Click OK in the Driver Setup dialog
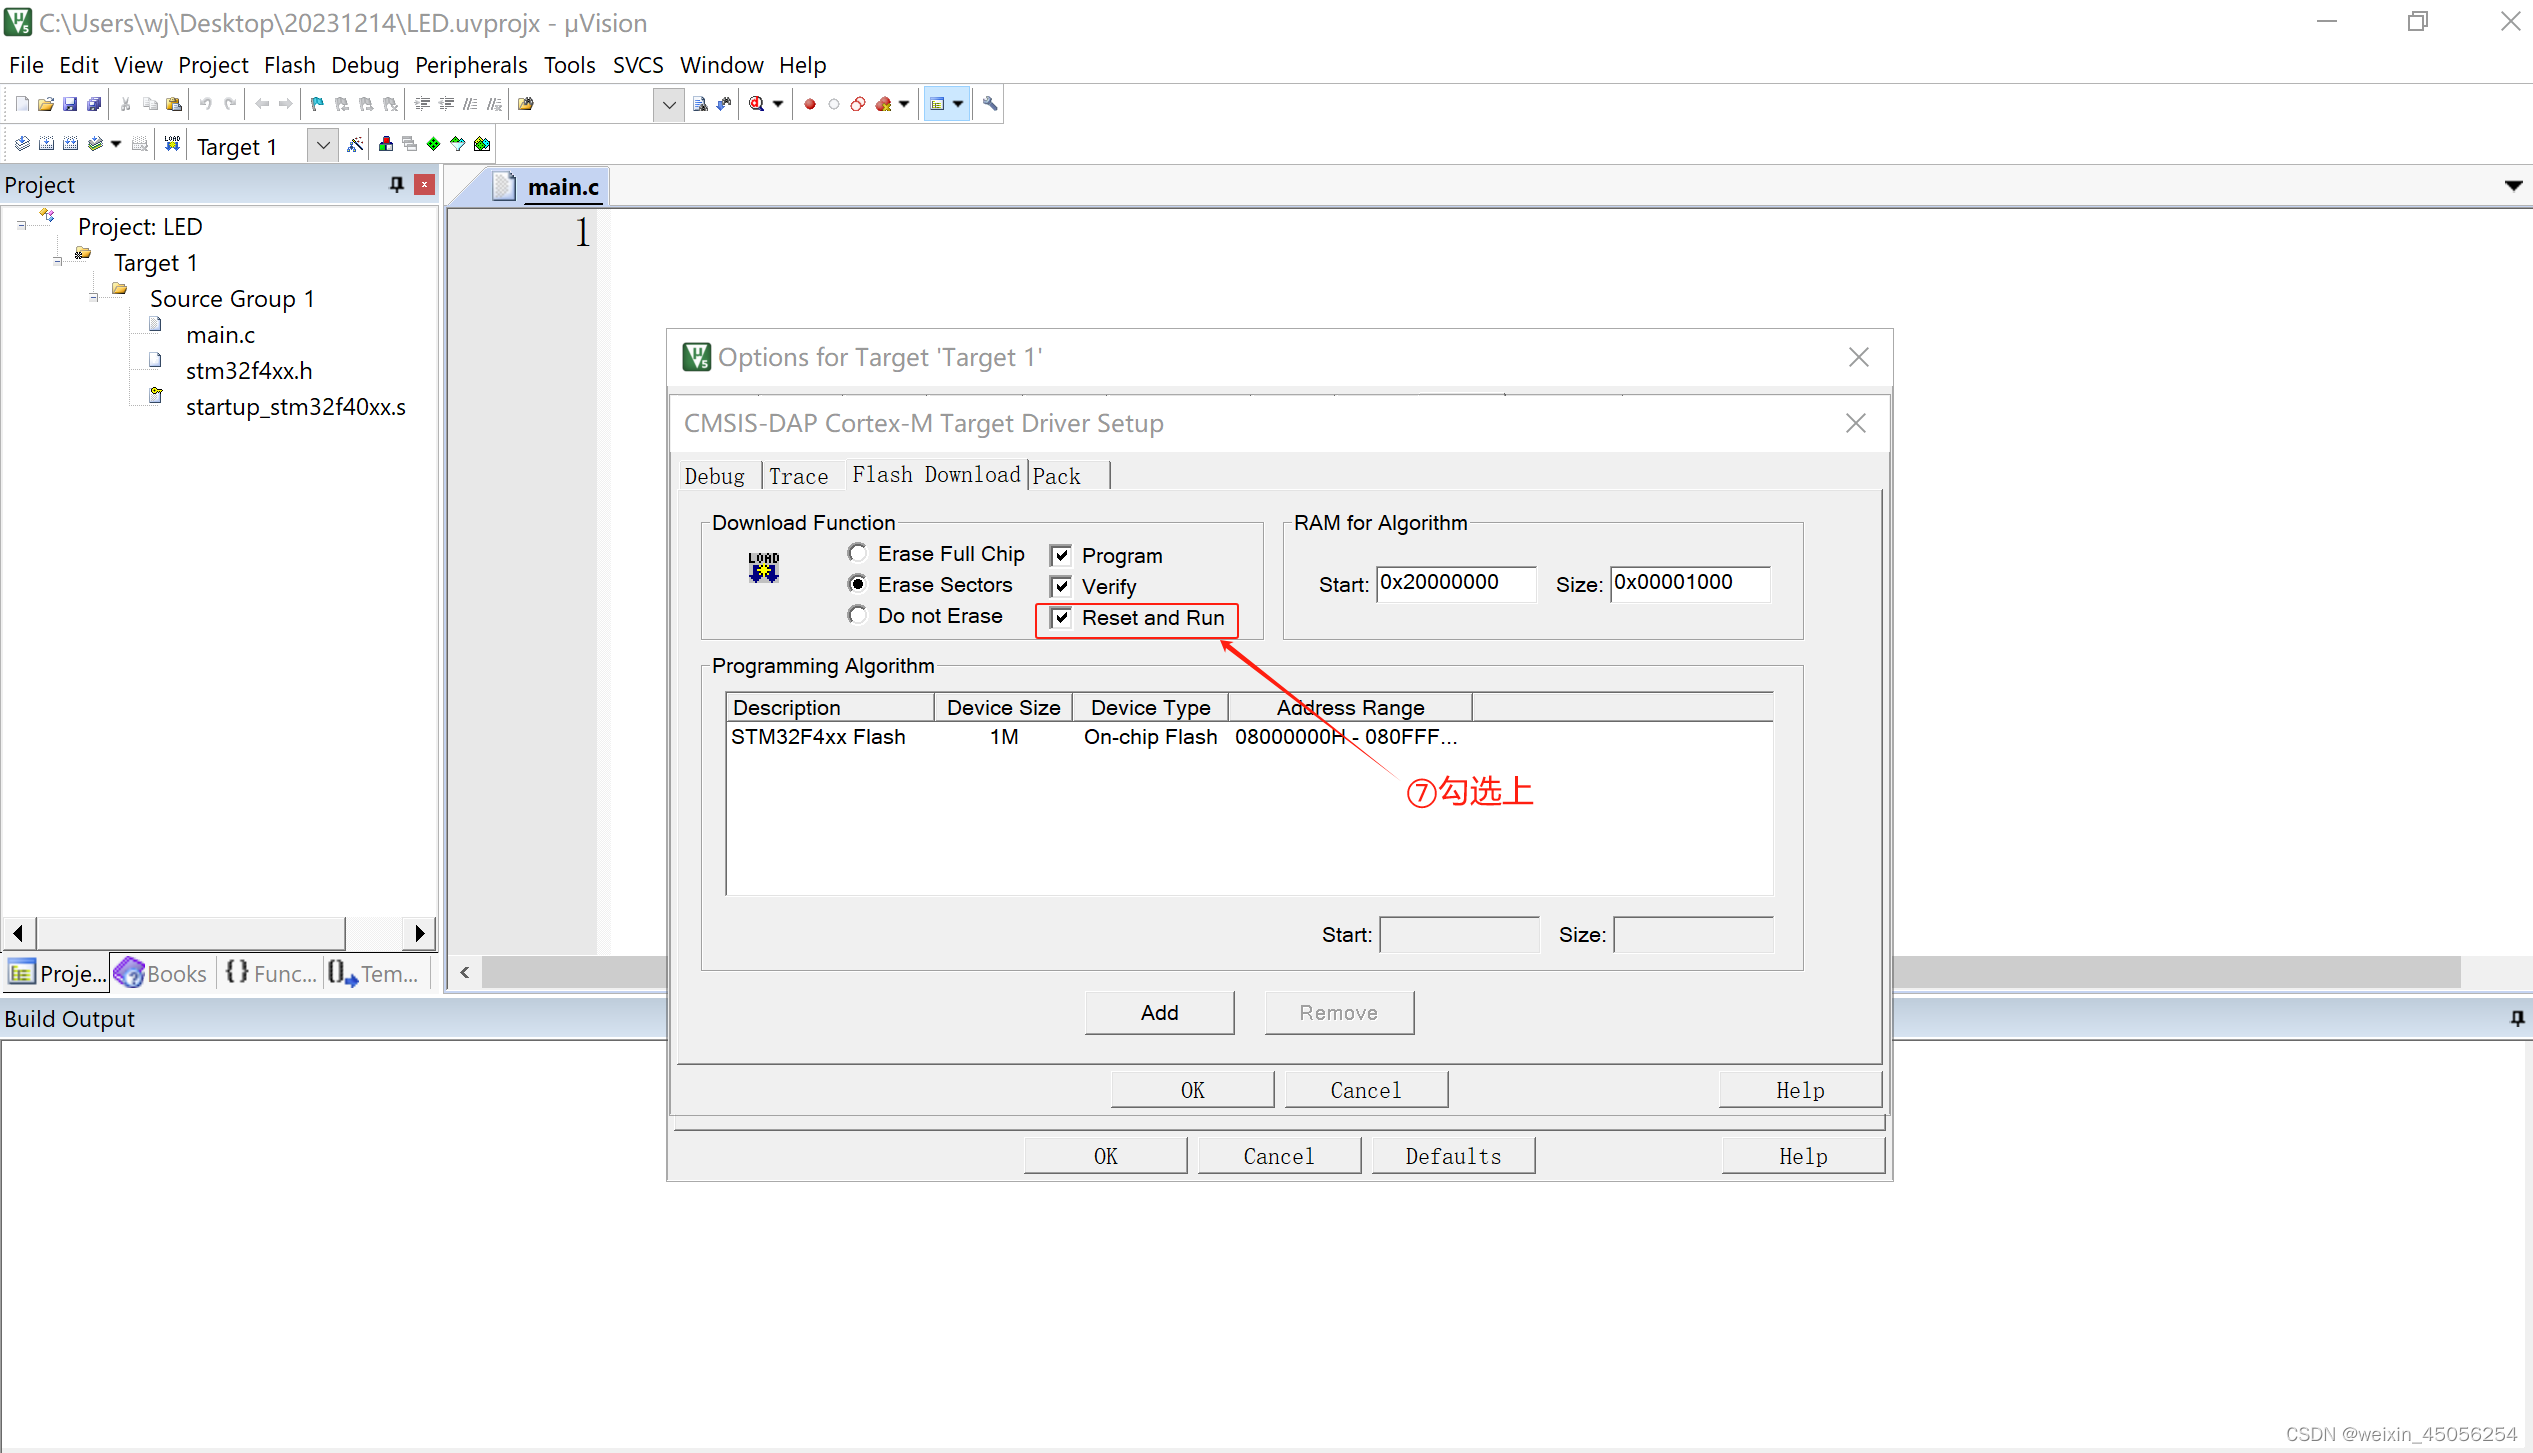2533x1453 pixels. (1192, 1090)
